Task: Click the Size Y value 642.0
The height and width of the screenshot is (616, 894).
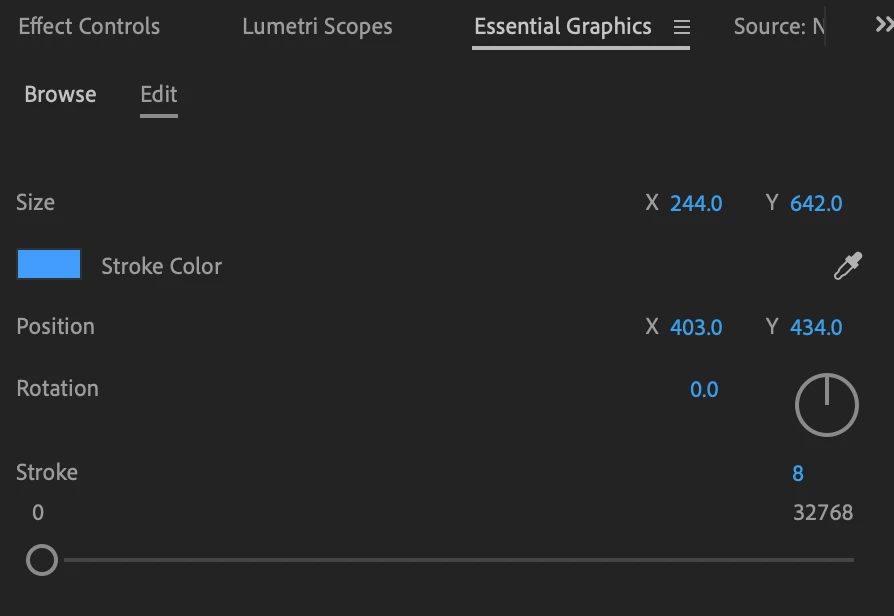Action: coord(816,203)
